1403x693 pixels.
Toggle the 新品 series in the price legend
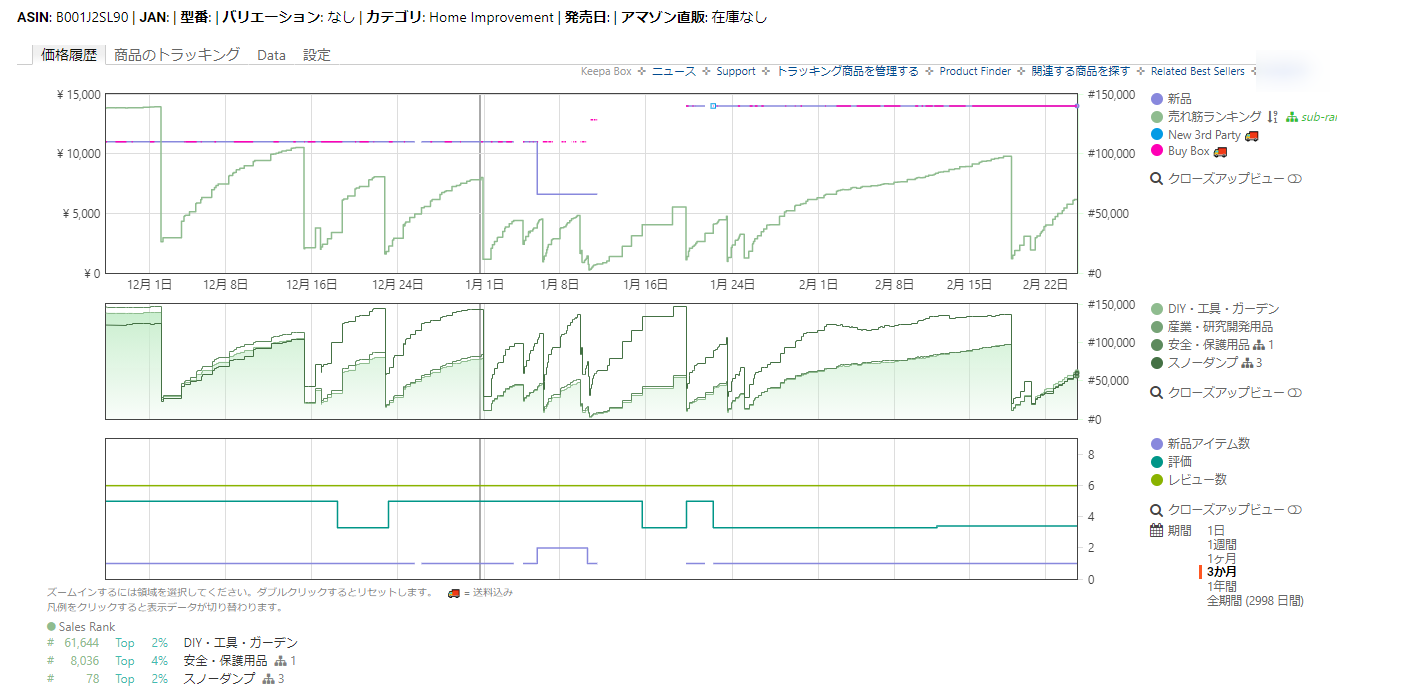[x=1179, y=99]
